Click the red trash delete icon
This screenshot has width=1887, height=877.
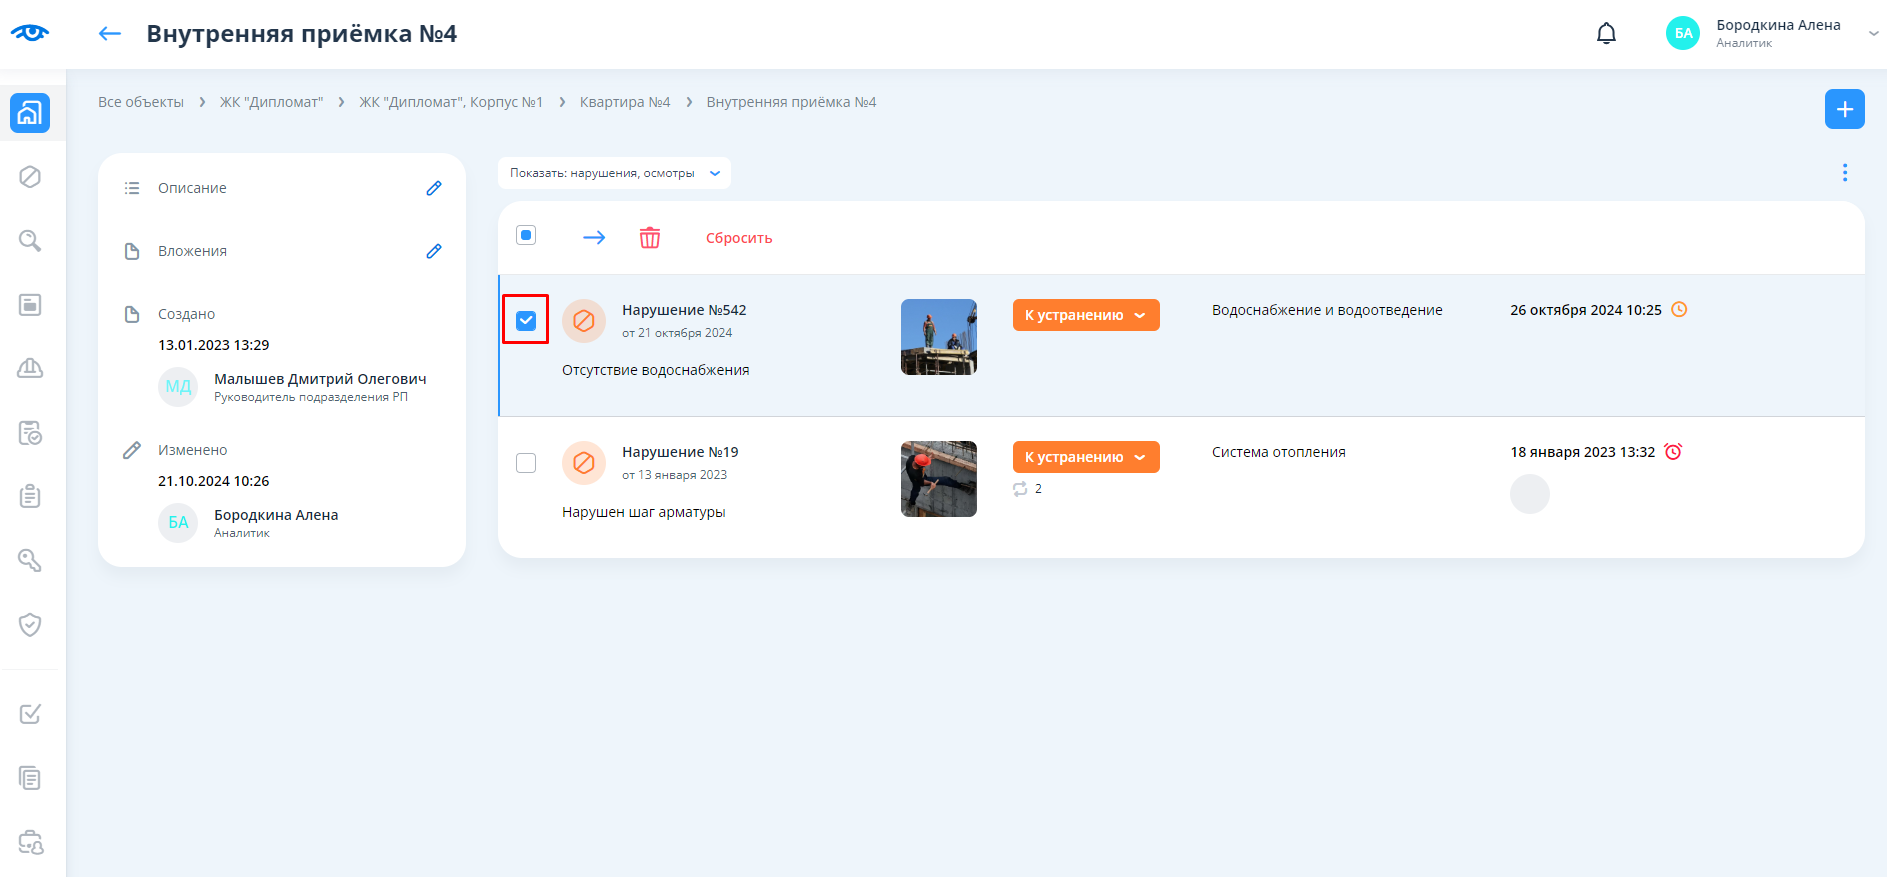coord(650,238)
